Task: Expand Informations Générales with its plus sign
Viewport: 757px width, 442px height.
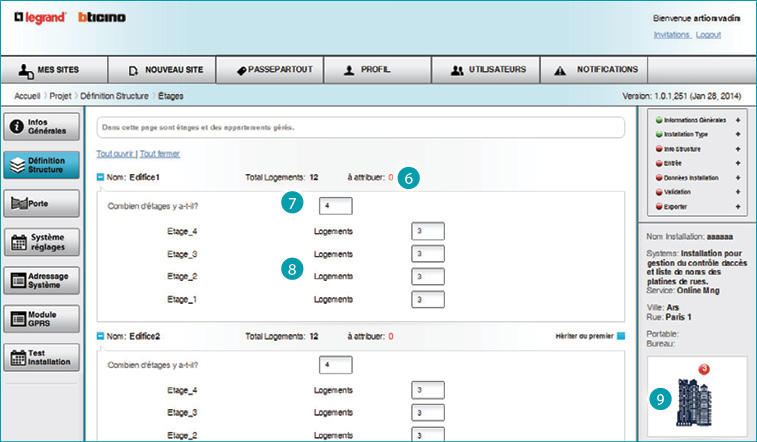Action: (x=737, y=119)
